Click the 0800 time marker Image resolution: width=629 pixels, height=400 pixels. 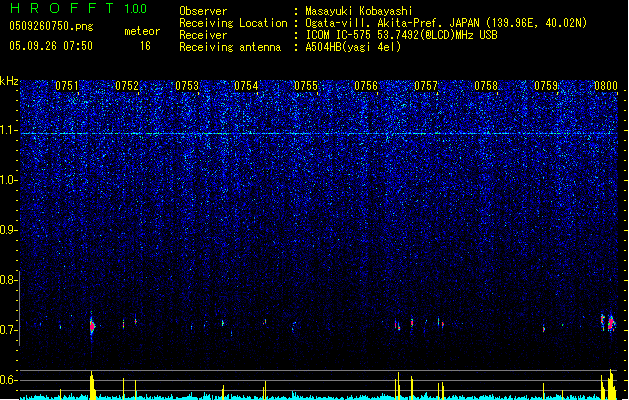pos(606,86)
